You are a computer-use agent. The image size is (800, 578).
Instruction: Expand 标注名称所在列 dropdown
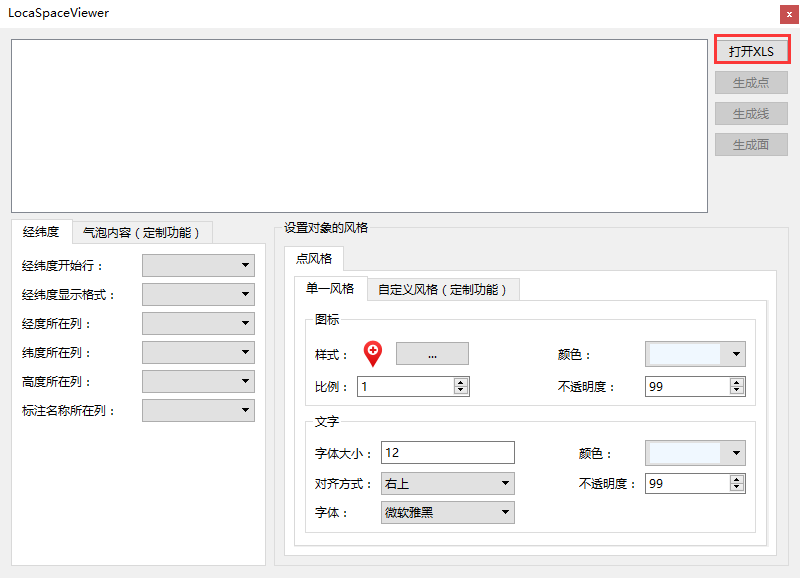[198, 411]
